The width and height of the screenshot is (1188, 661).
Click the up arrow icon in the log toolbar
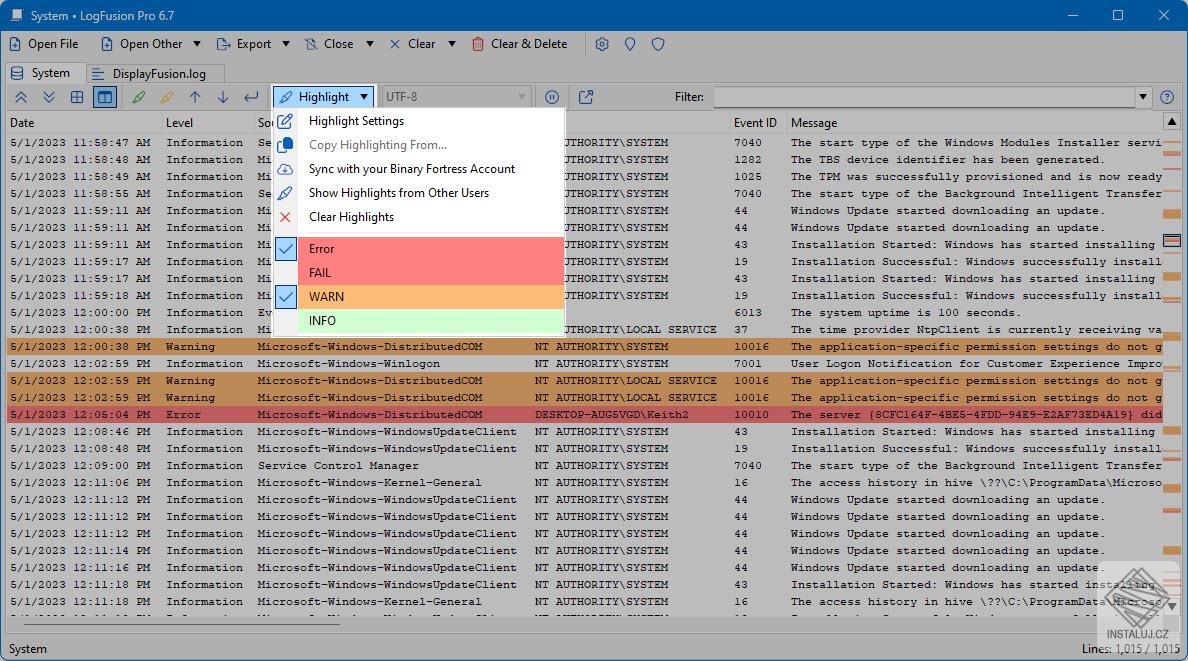(195, 97)
